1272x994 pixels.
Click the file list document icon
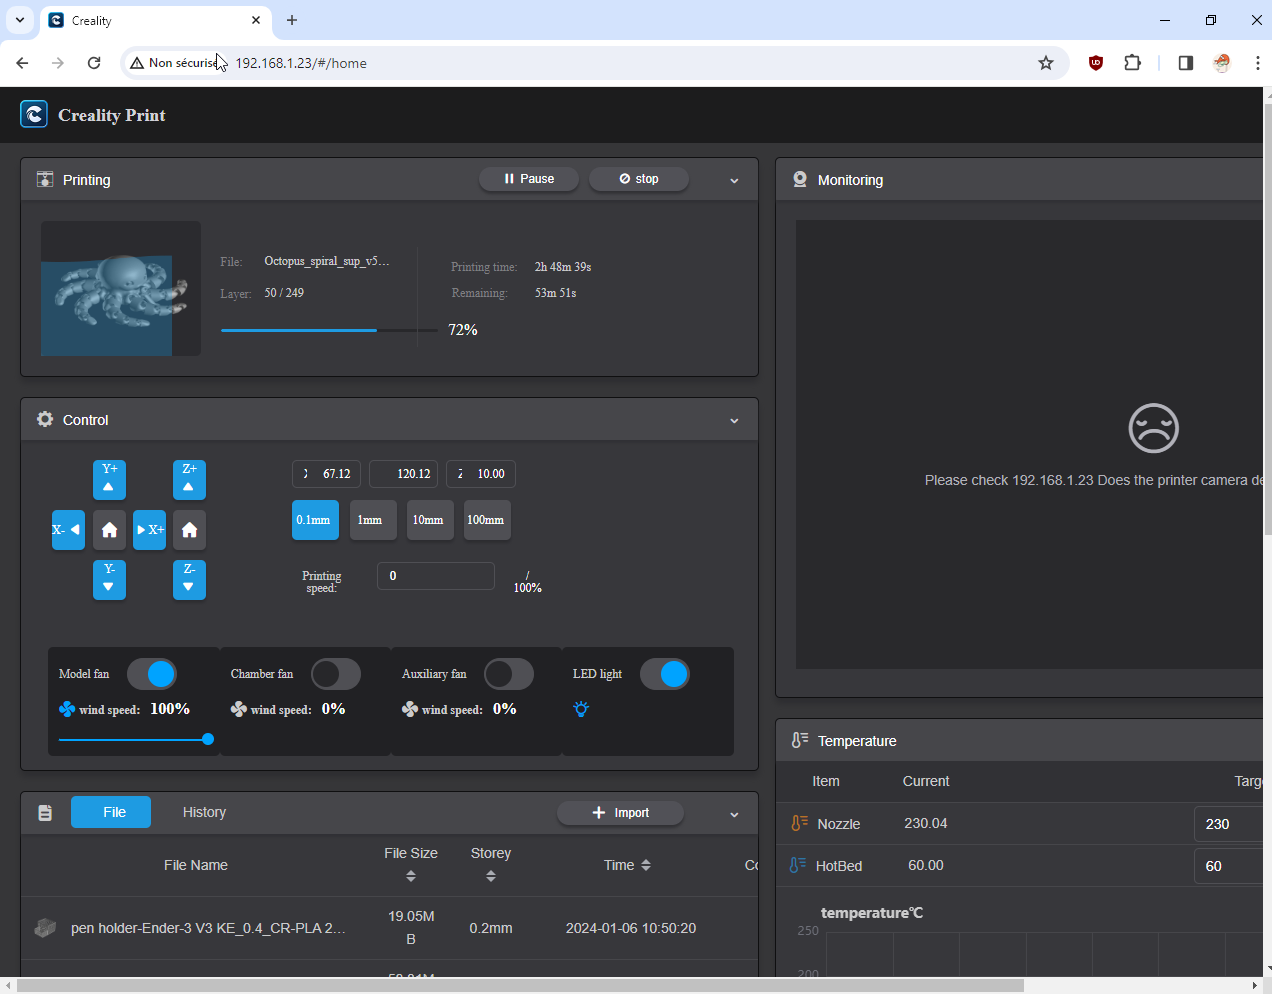click(45, 813)
